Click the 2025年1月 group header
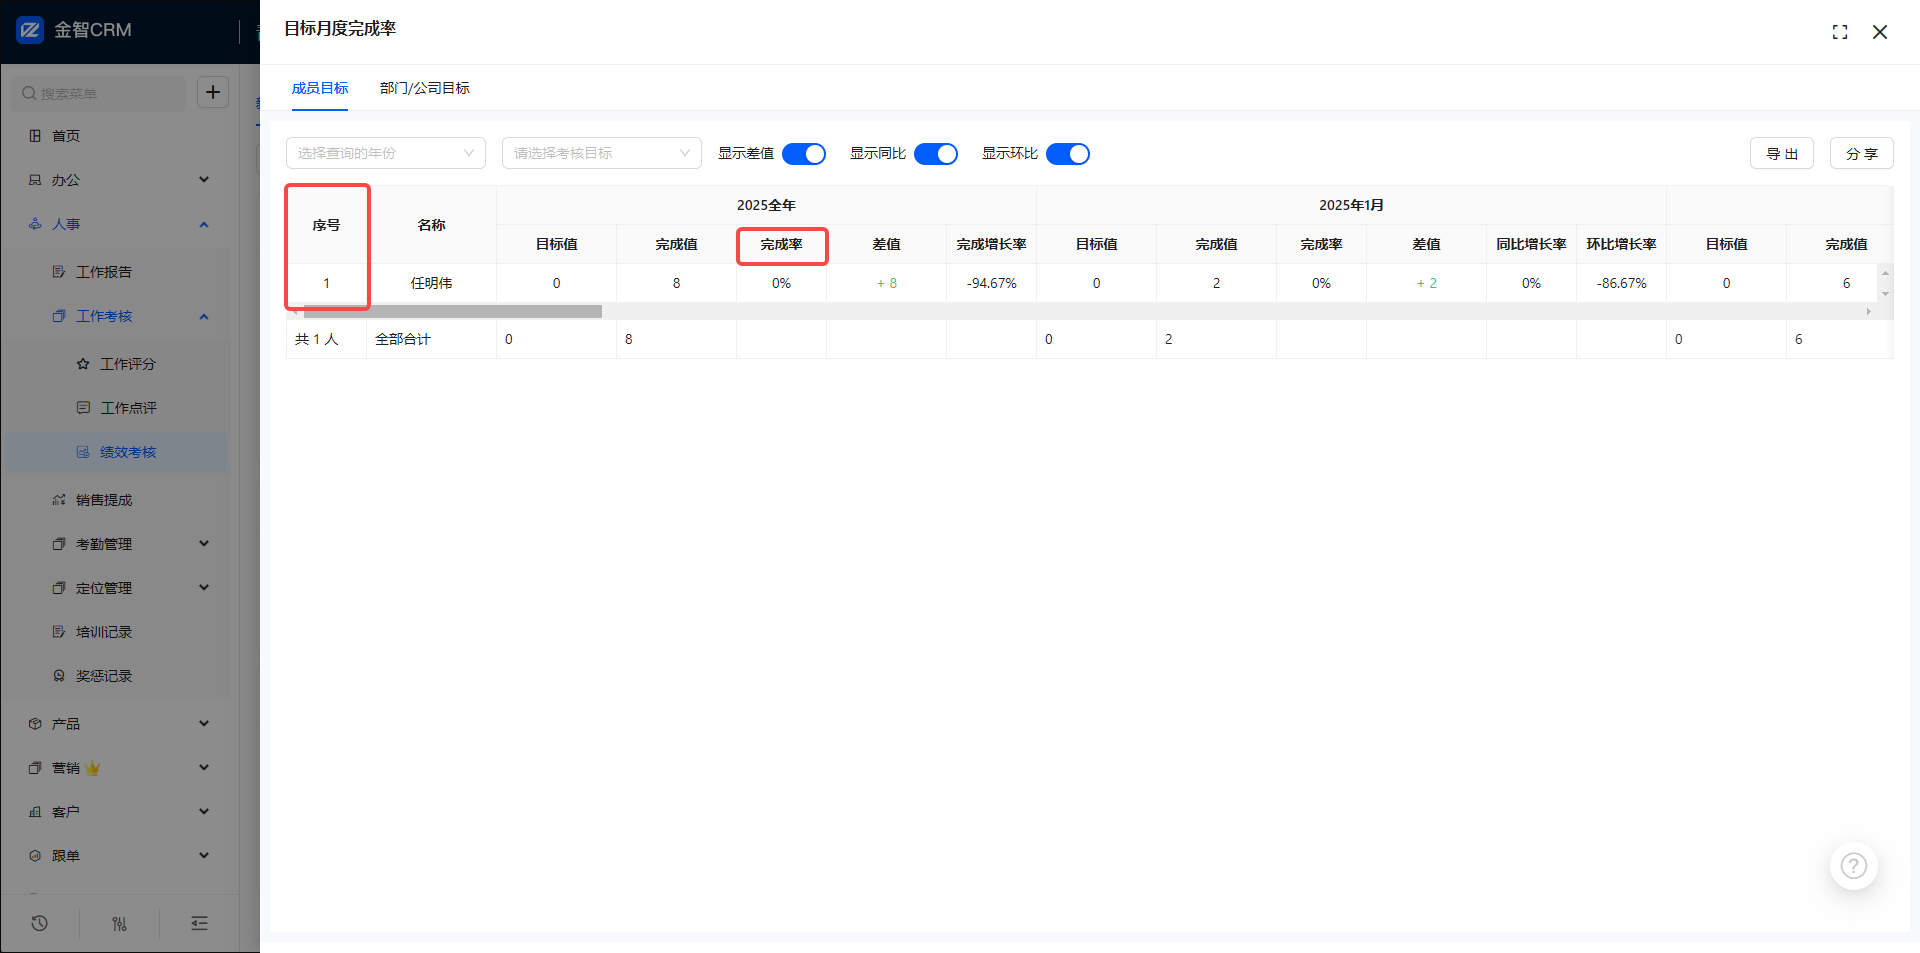 [x=1352, y=205]
